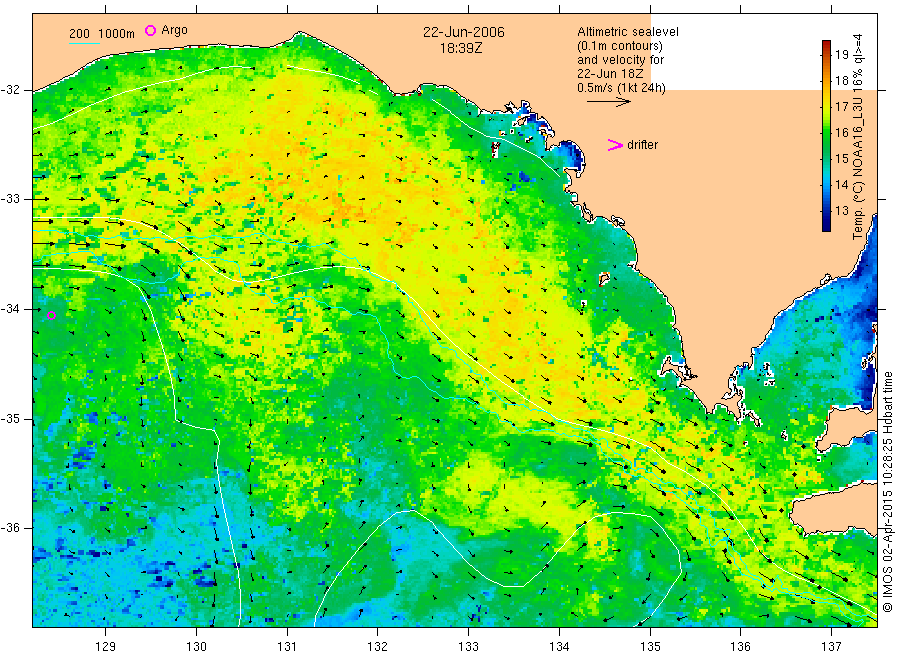This screenshot has width=900, height=660.
Task: Click the IMOS copyright text on right edge
Action: tap(888, 491)
